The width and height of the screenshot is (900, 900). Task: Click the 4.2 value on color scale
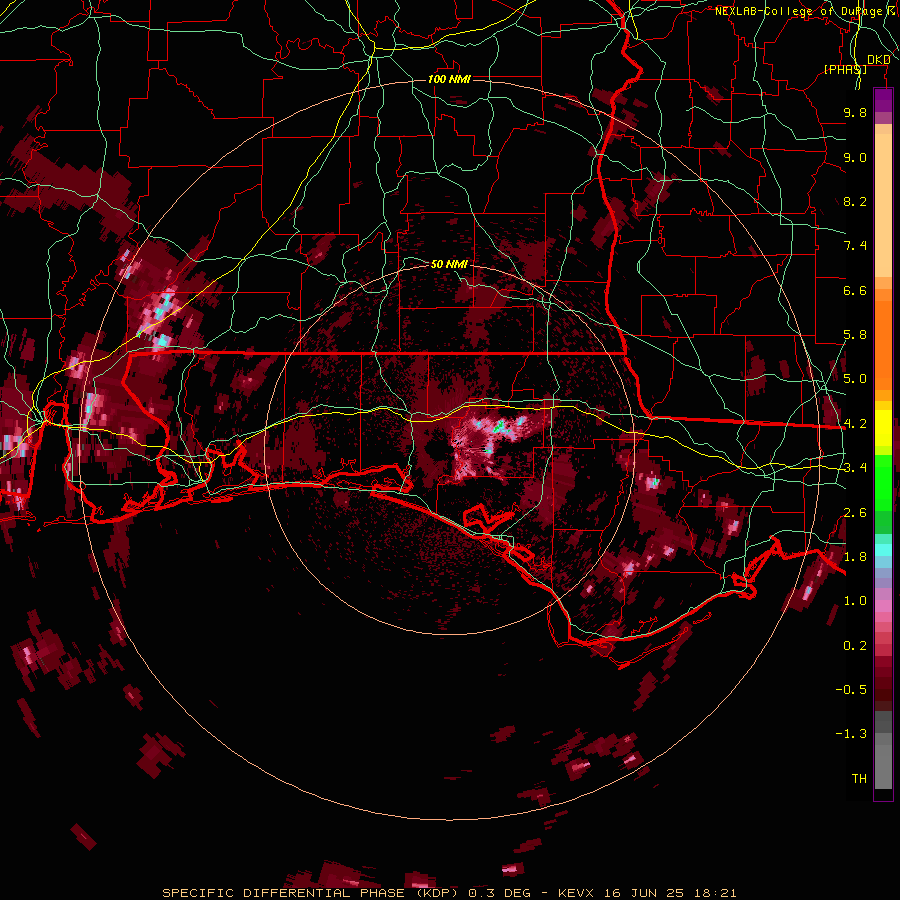855,424
